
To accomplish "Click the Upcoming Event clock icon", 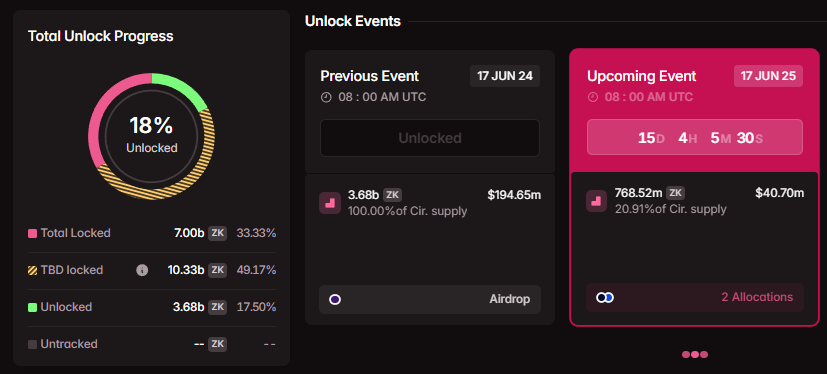I will (x=593, y=98).
